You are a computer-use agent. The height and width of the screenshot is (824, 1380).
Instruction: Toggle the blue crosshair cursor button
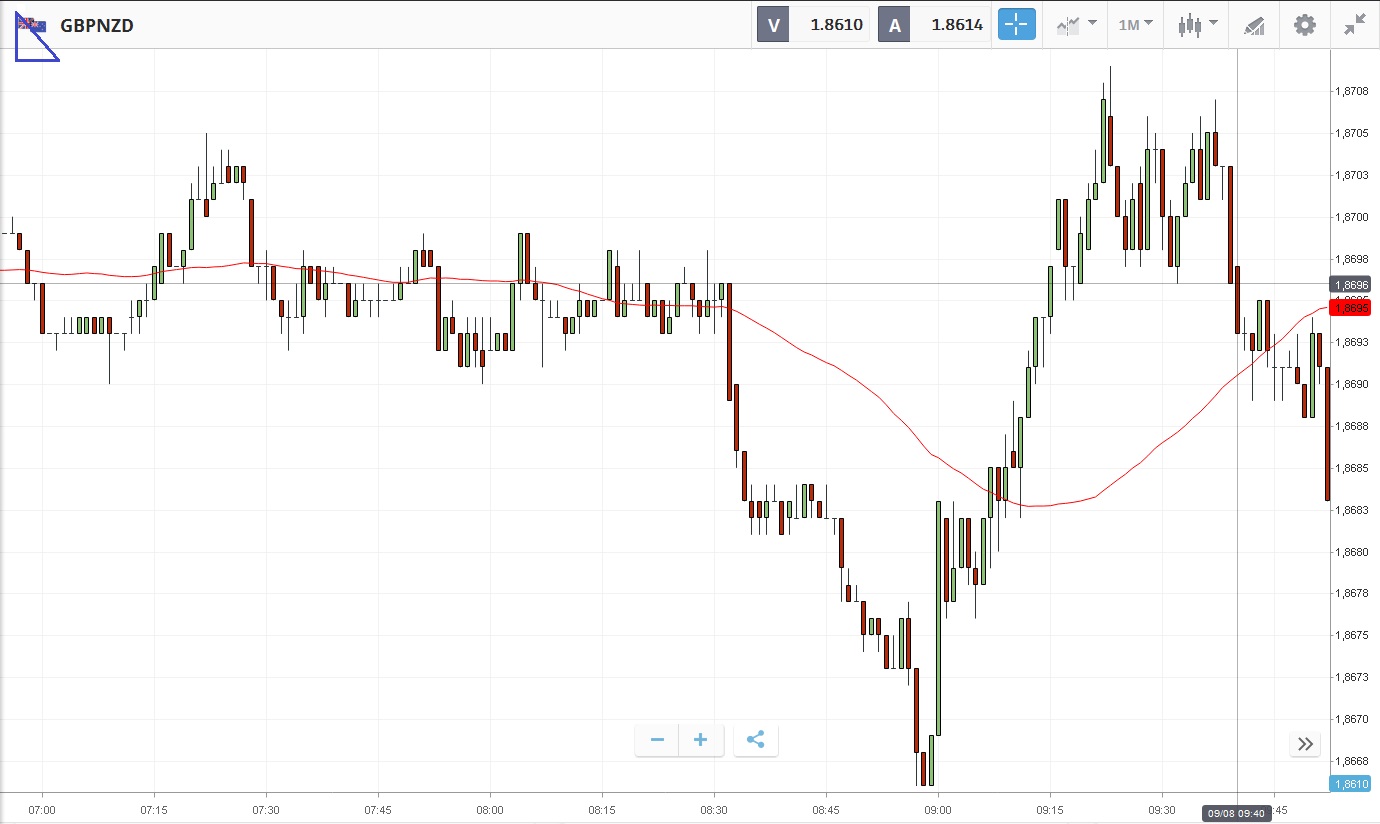(1016, 25)
